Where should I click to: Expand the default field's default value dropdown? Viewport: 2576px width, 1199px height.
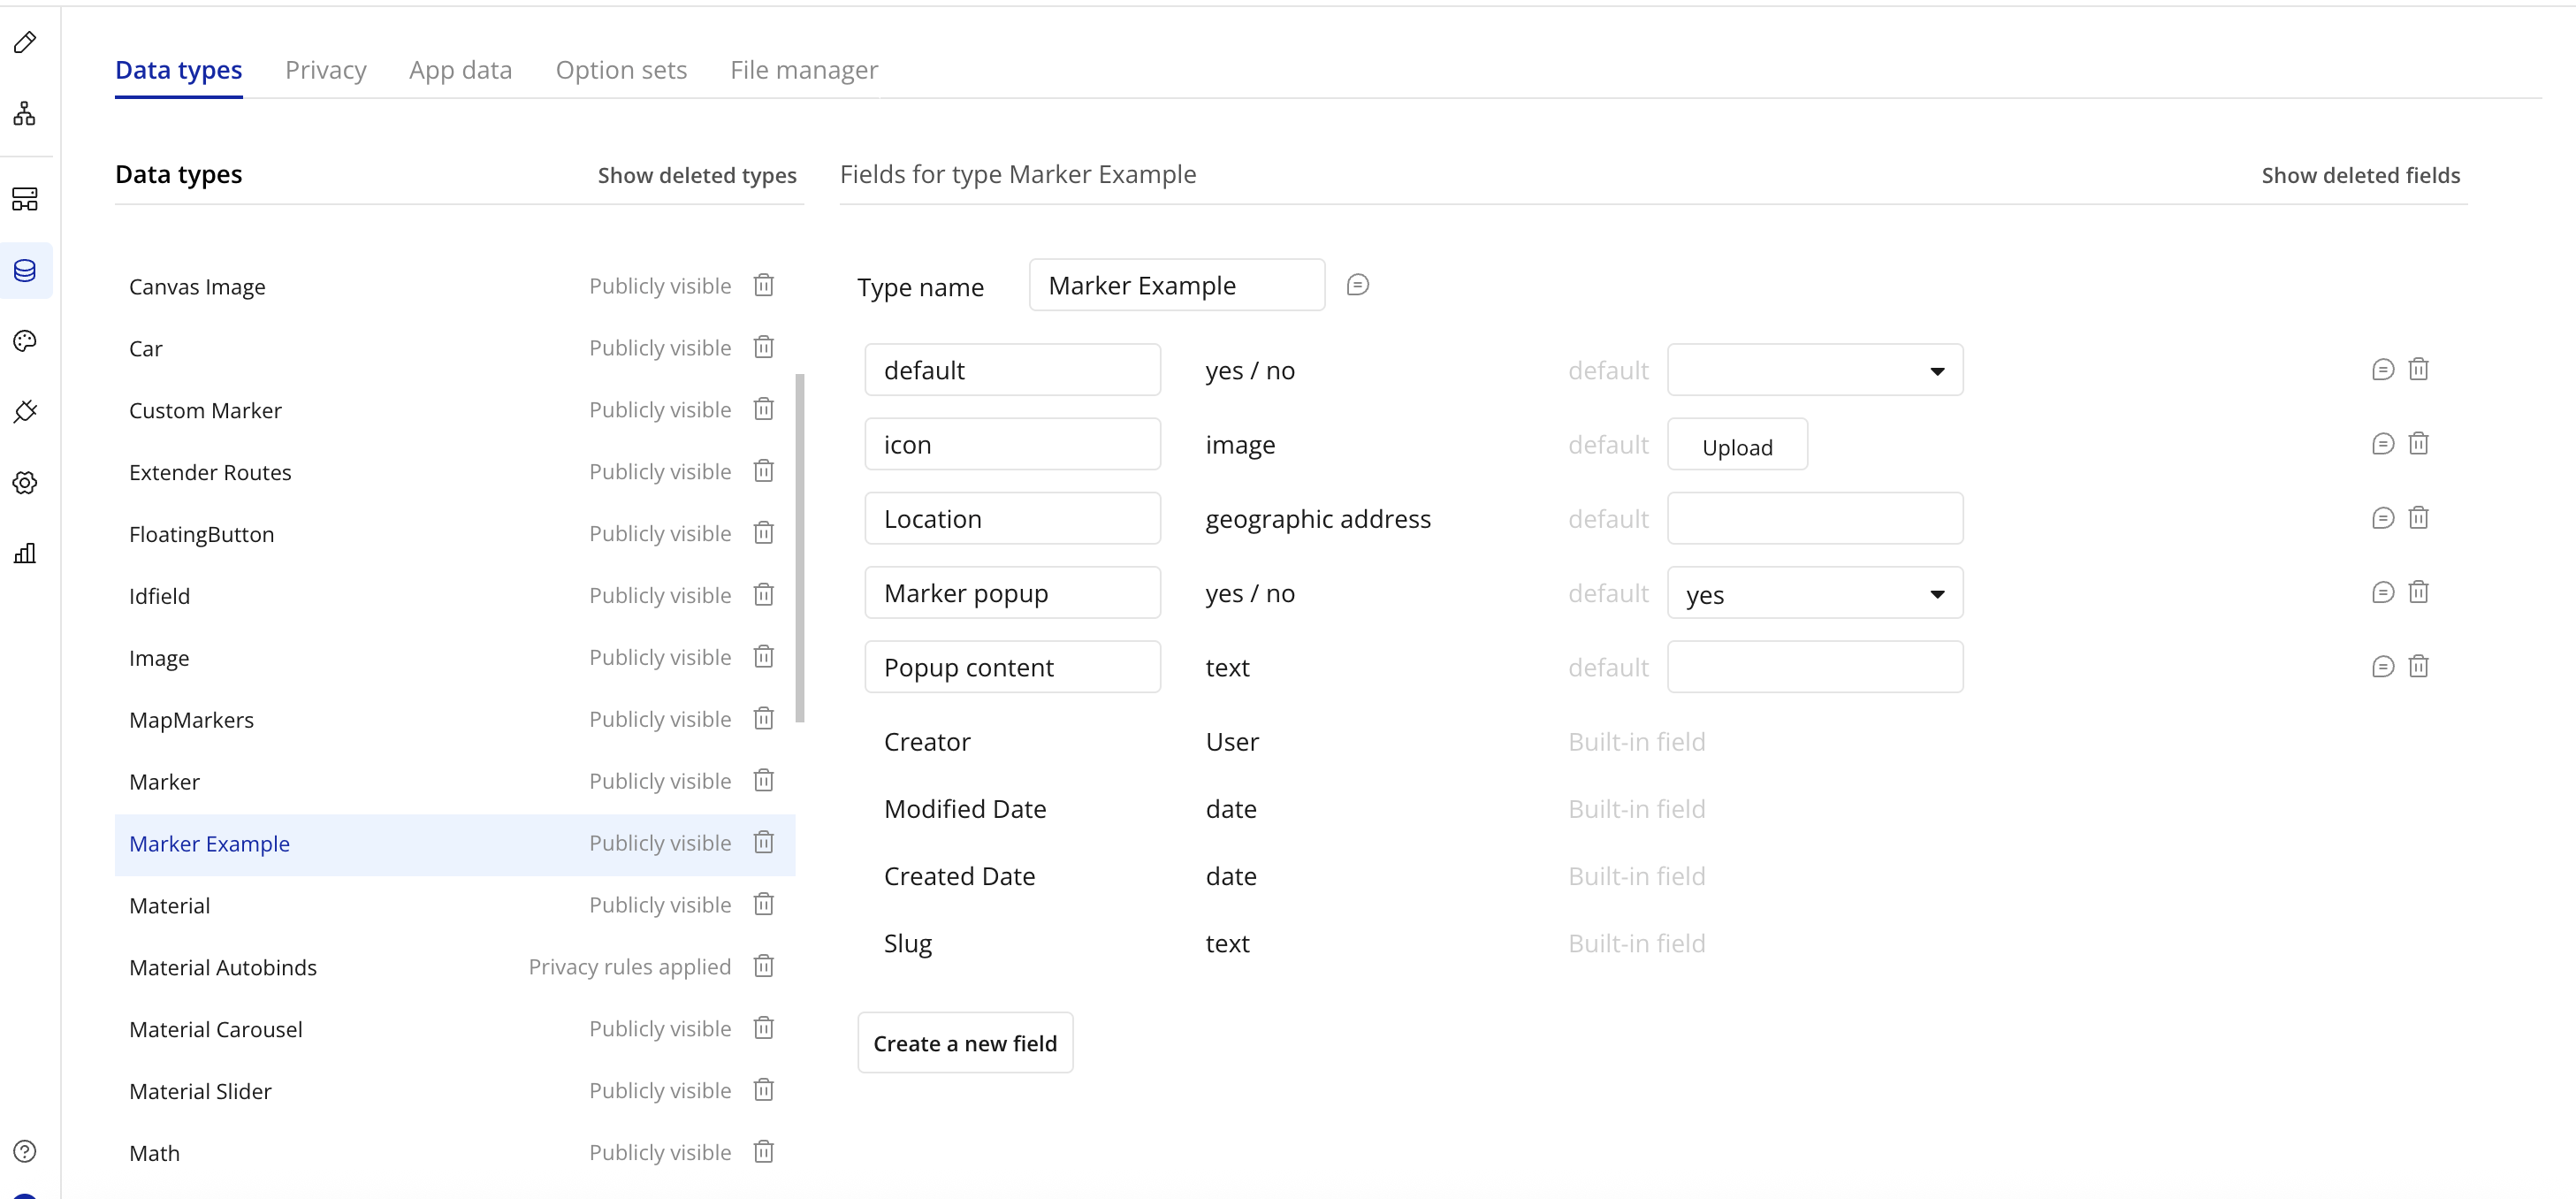pos(1814,371)
